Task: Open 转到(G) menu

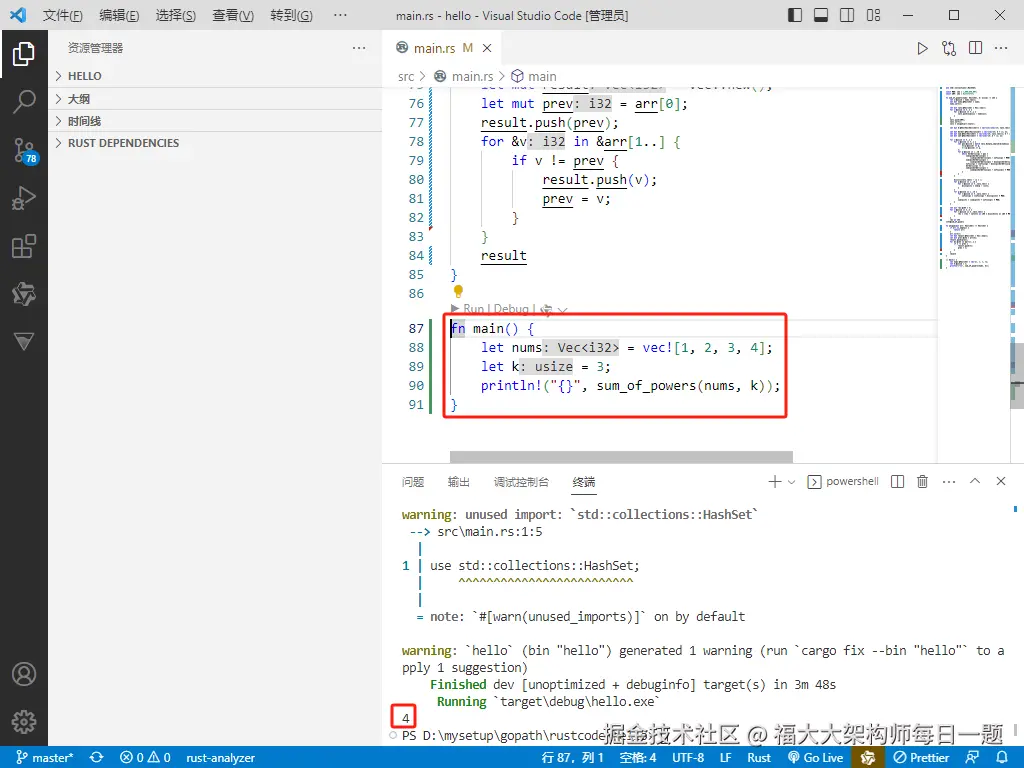Action: 291,15
